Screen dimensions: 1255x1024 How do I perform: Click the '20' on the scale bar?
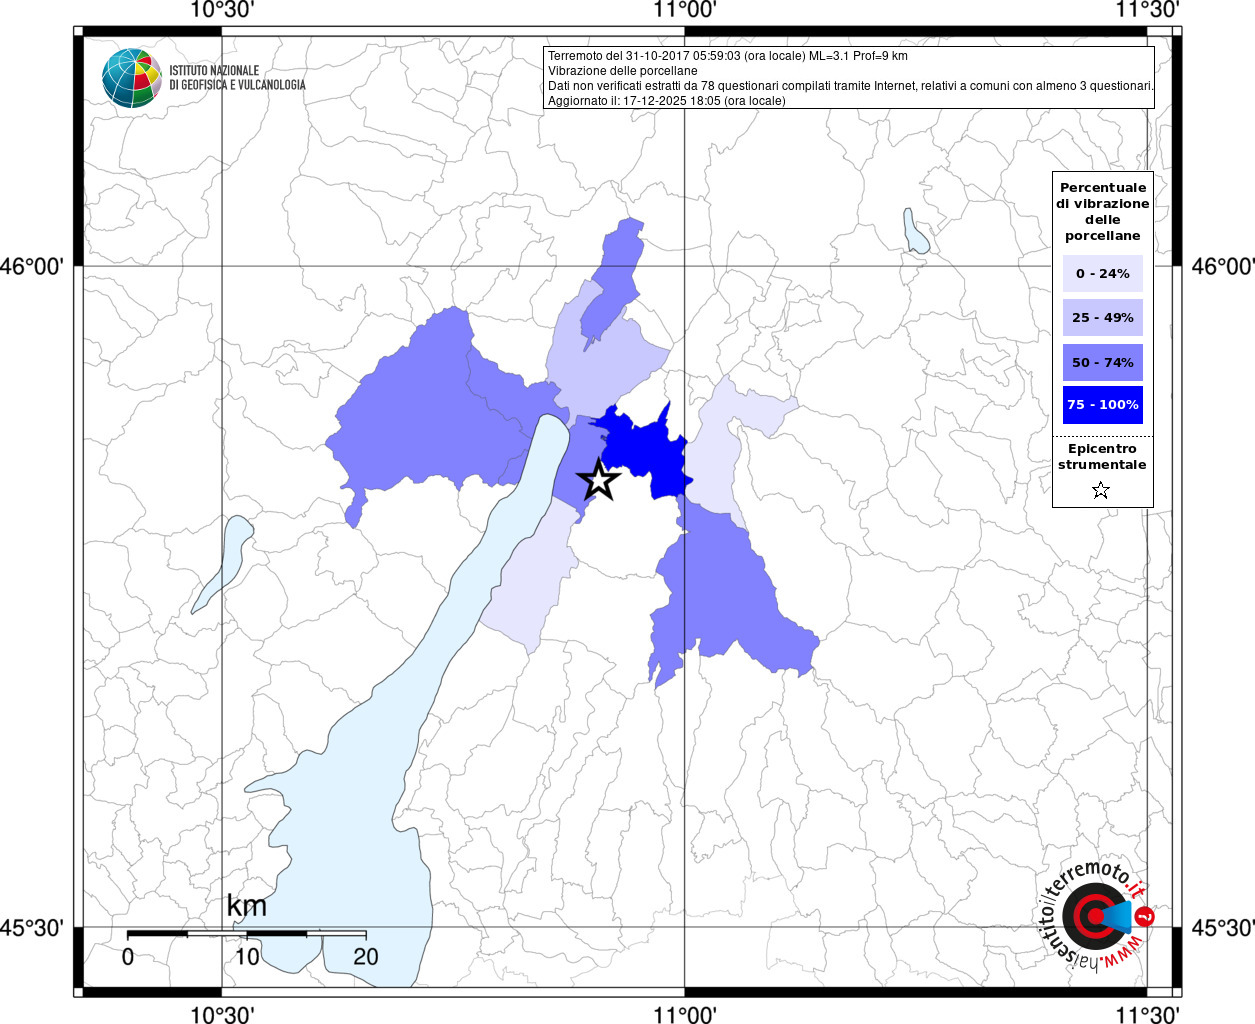(x=366, y=957)
